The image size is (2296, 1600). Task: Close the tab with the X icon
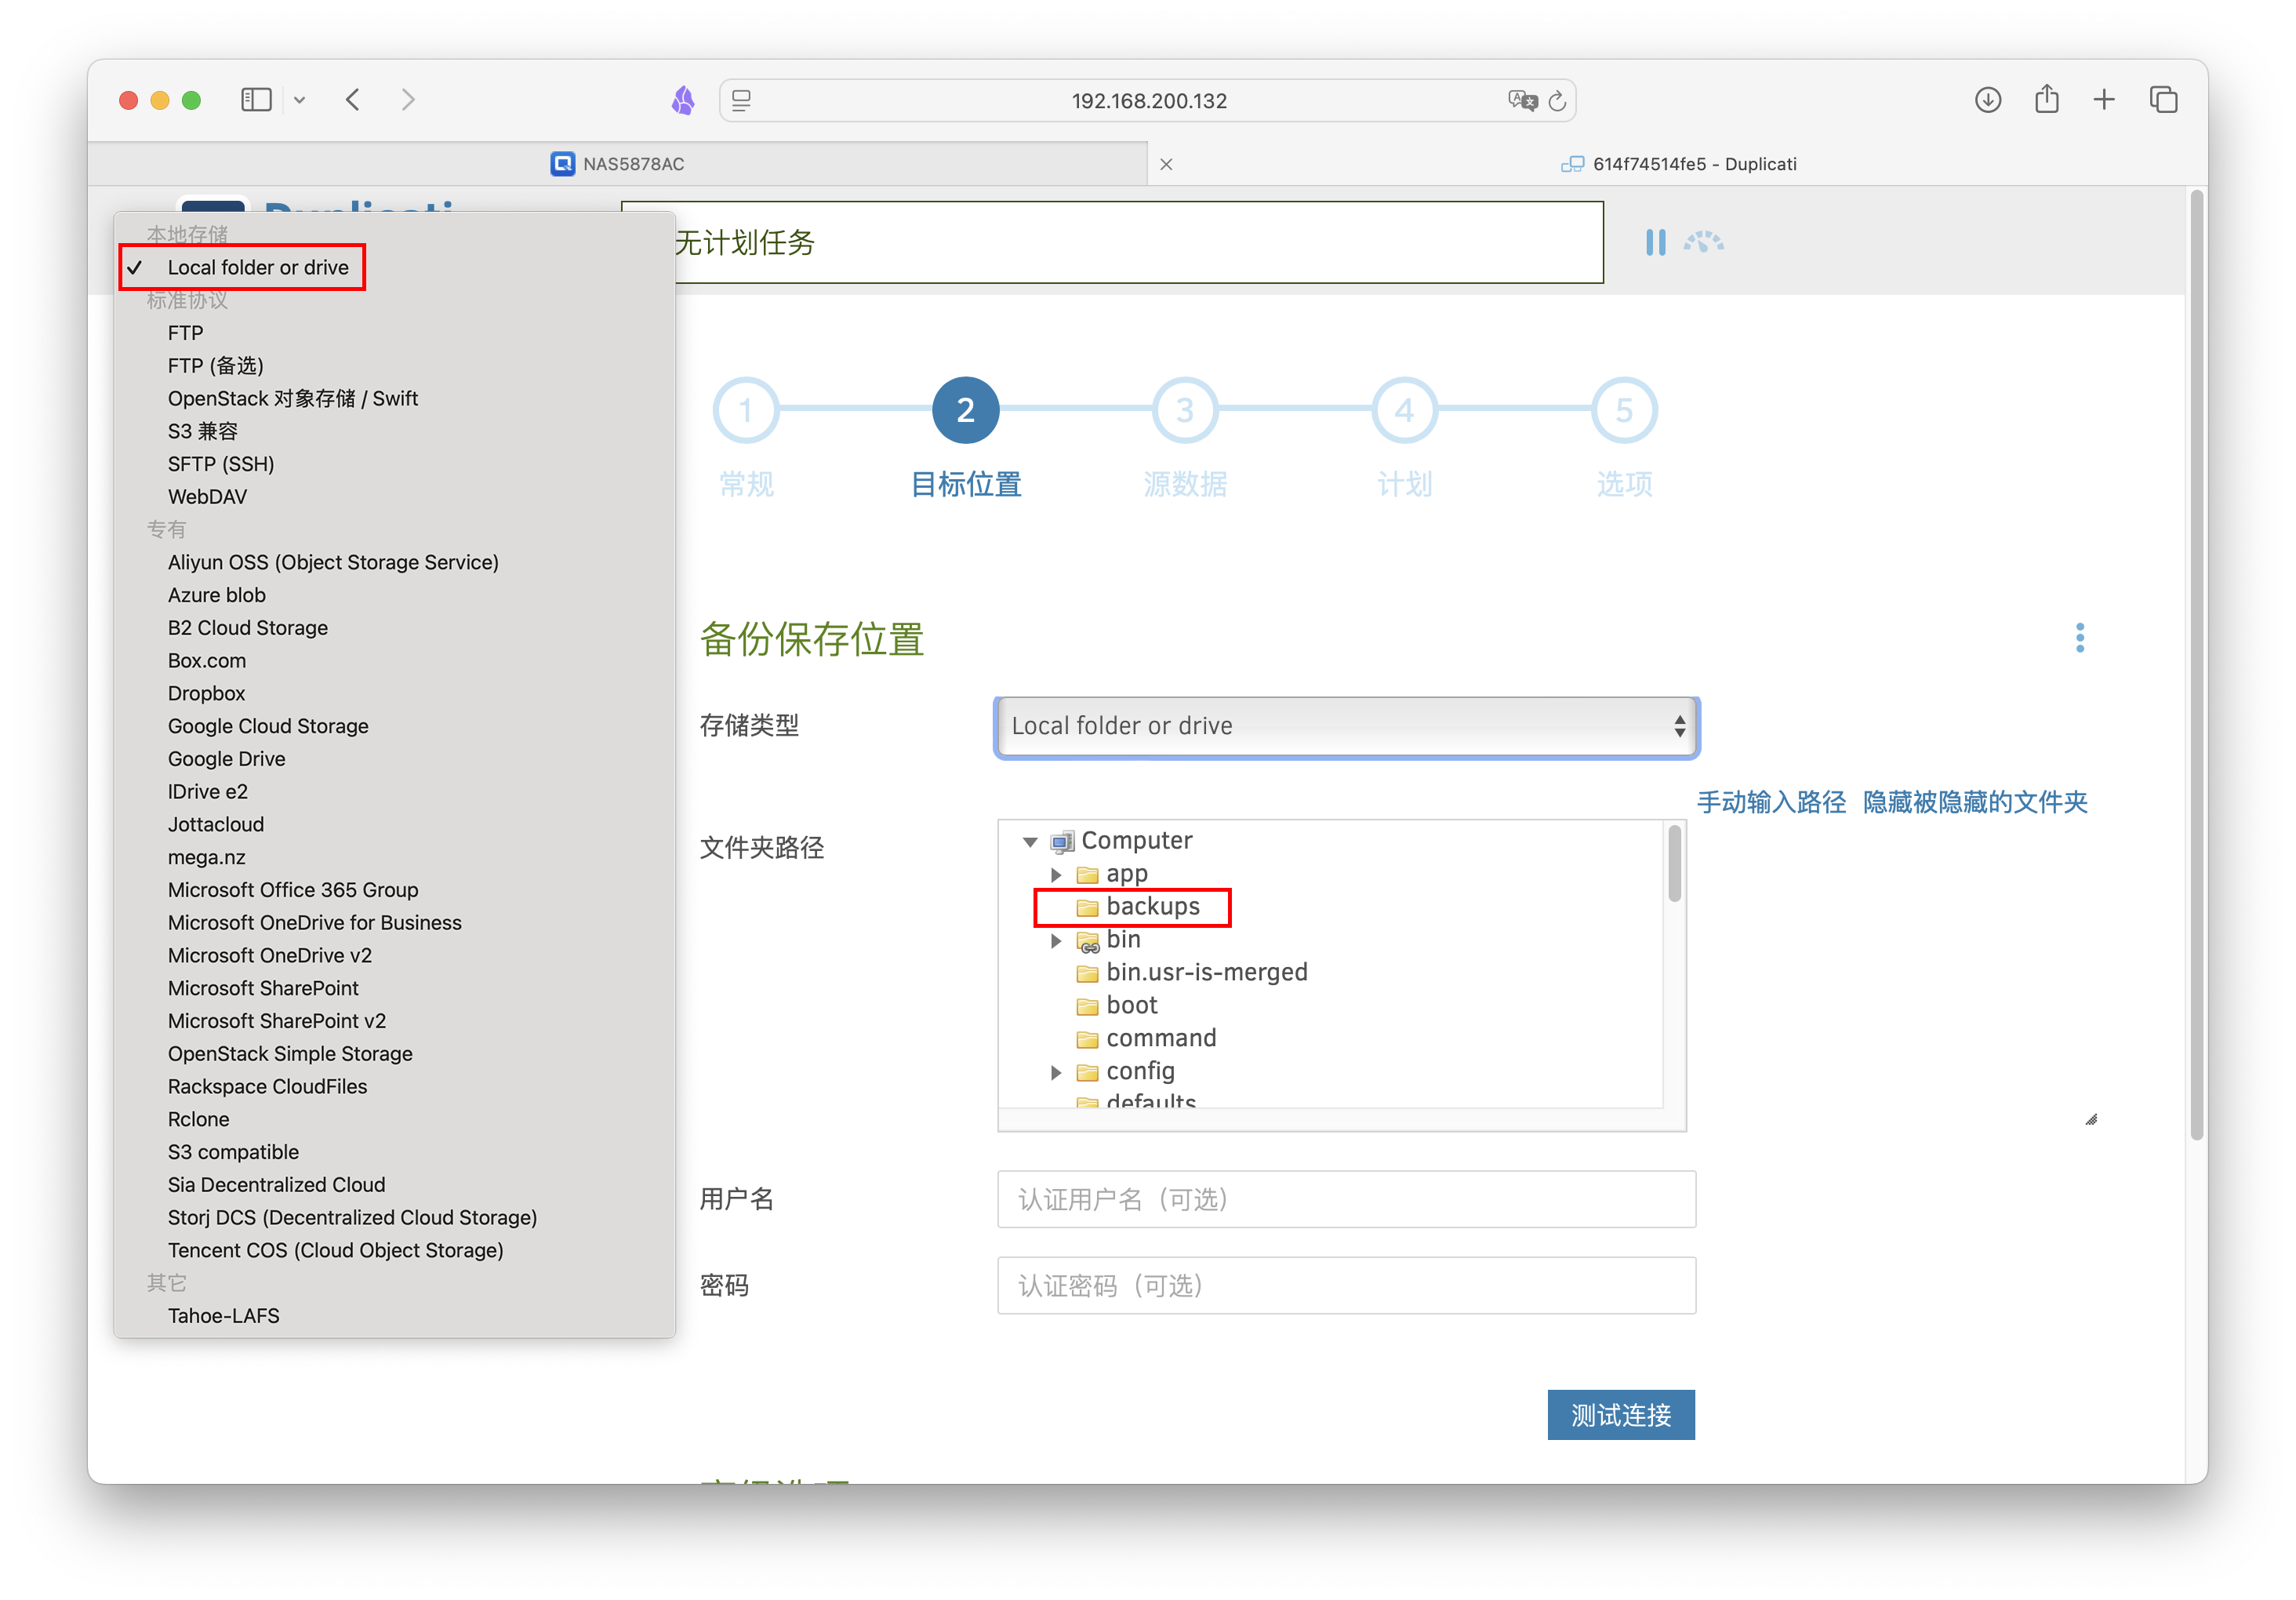(x=1166, y=164)
